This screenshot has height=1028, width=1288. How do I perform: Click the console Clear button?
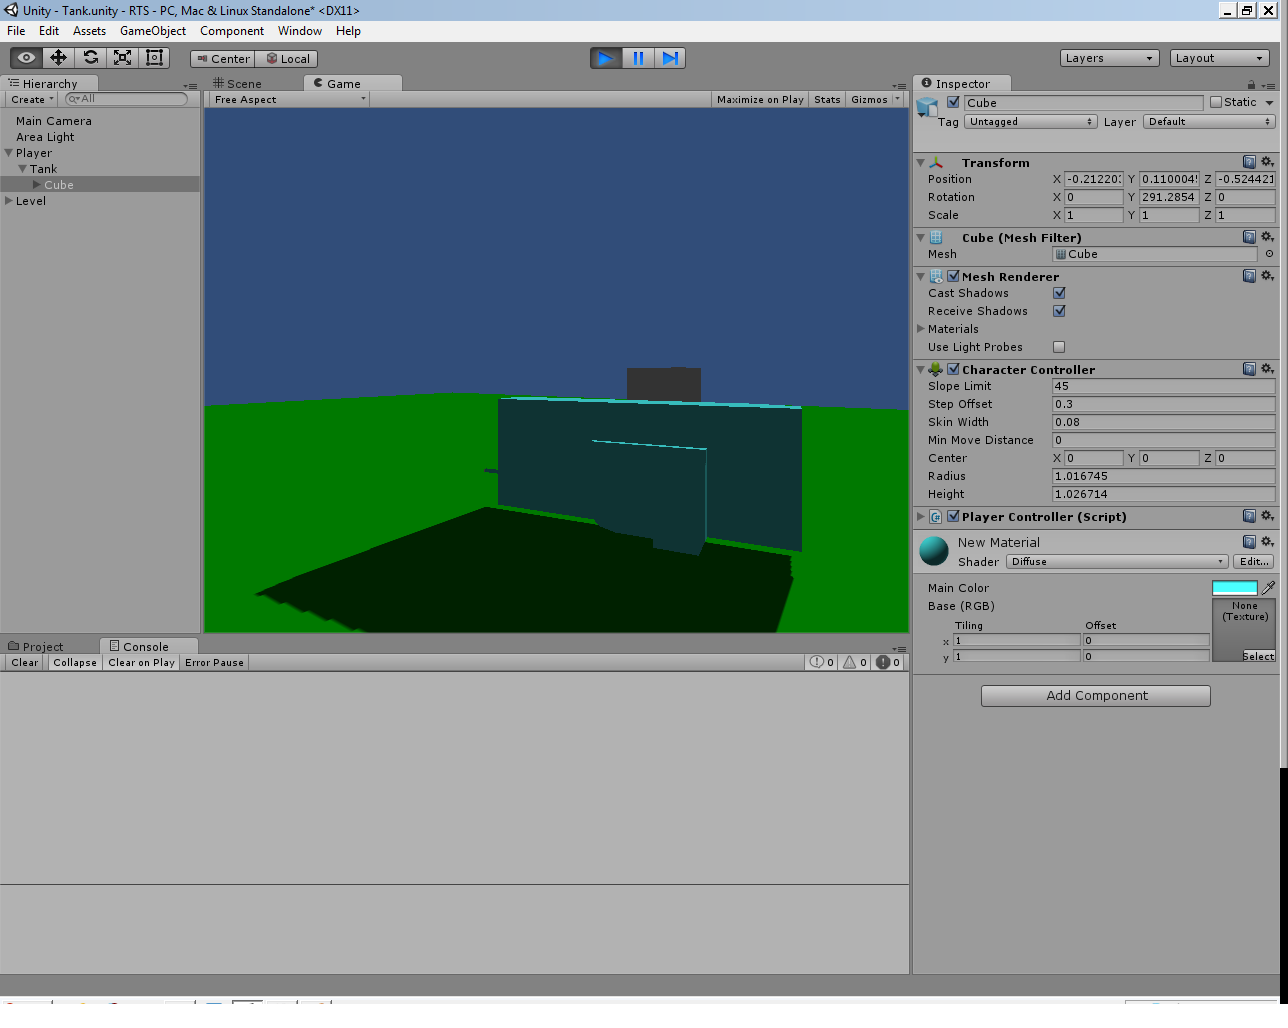point(25,662)
